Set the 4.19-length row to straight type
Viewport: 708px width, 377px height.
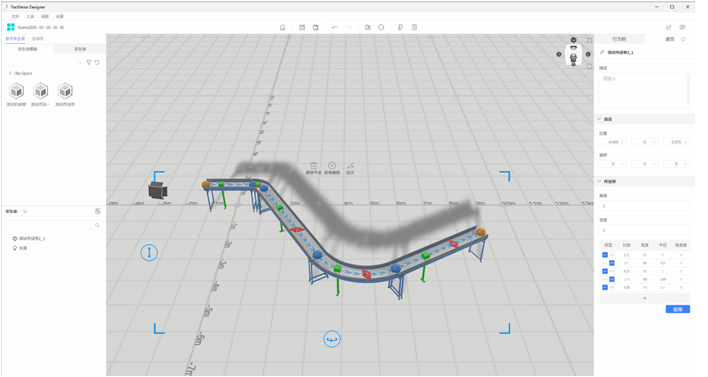click(x=605, y=271)
